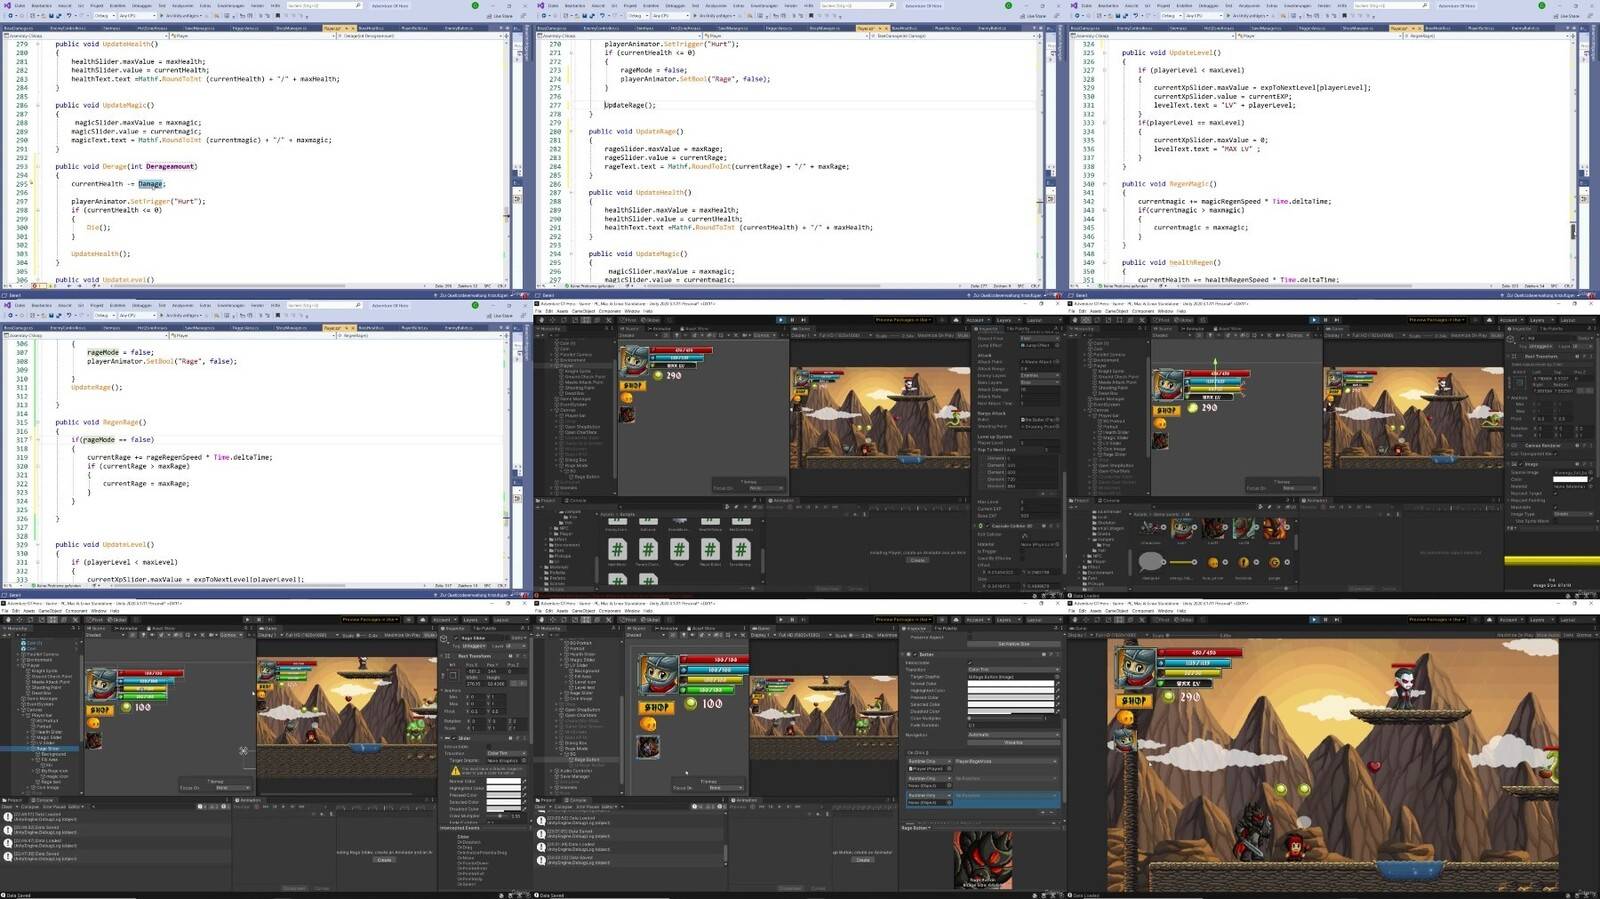Image resolution: width=1600 pixels, height=899 pixels.
Task: Click Step in Unity window showing script assets
Action: pyautogui.click(x=803, y=320)
